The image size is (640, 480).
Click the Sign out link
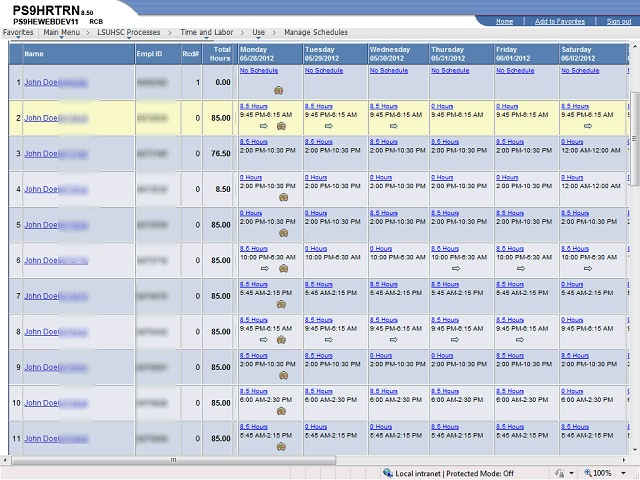[x=619, y=21]
